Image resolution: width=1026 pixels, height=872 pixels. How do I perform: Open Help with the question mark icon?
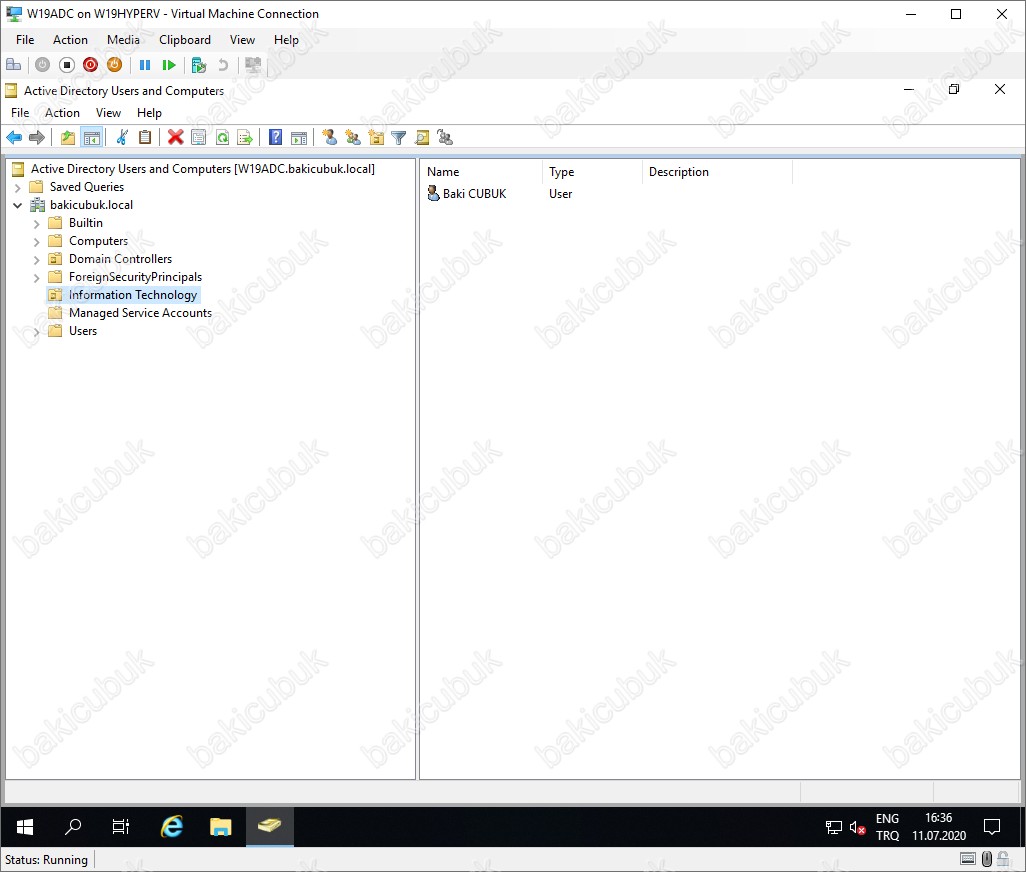[275, 137]
